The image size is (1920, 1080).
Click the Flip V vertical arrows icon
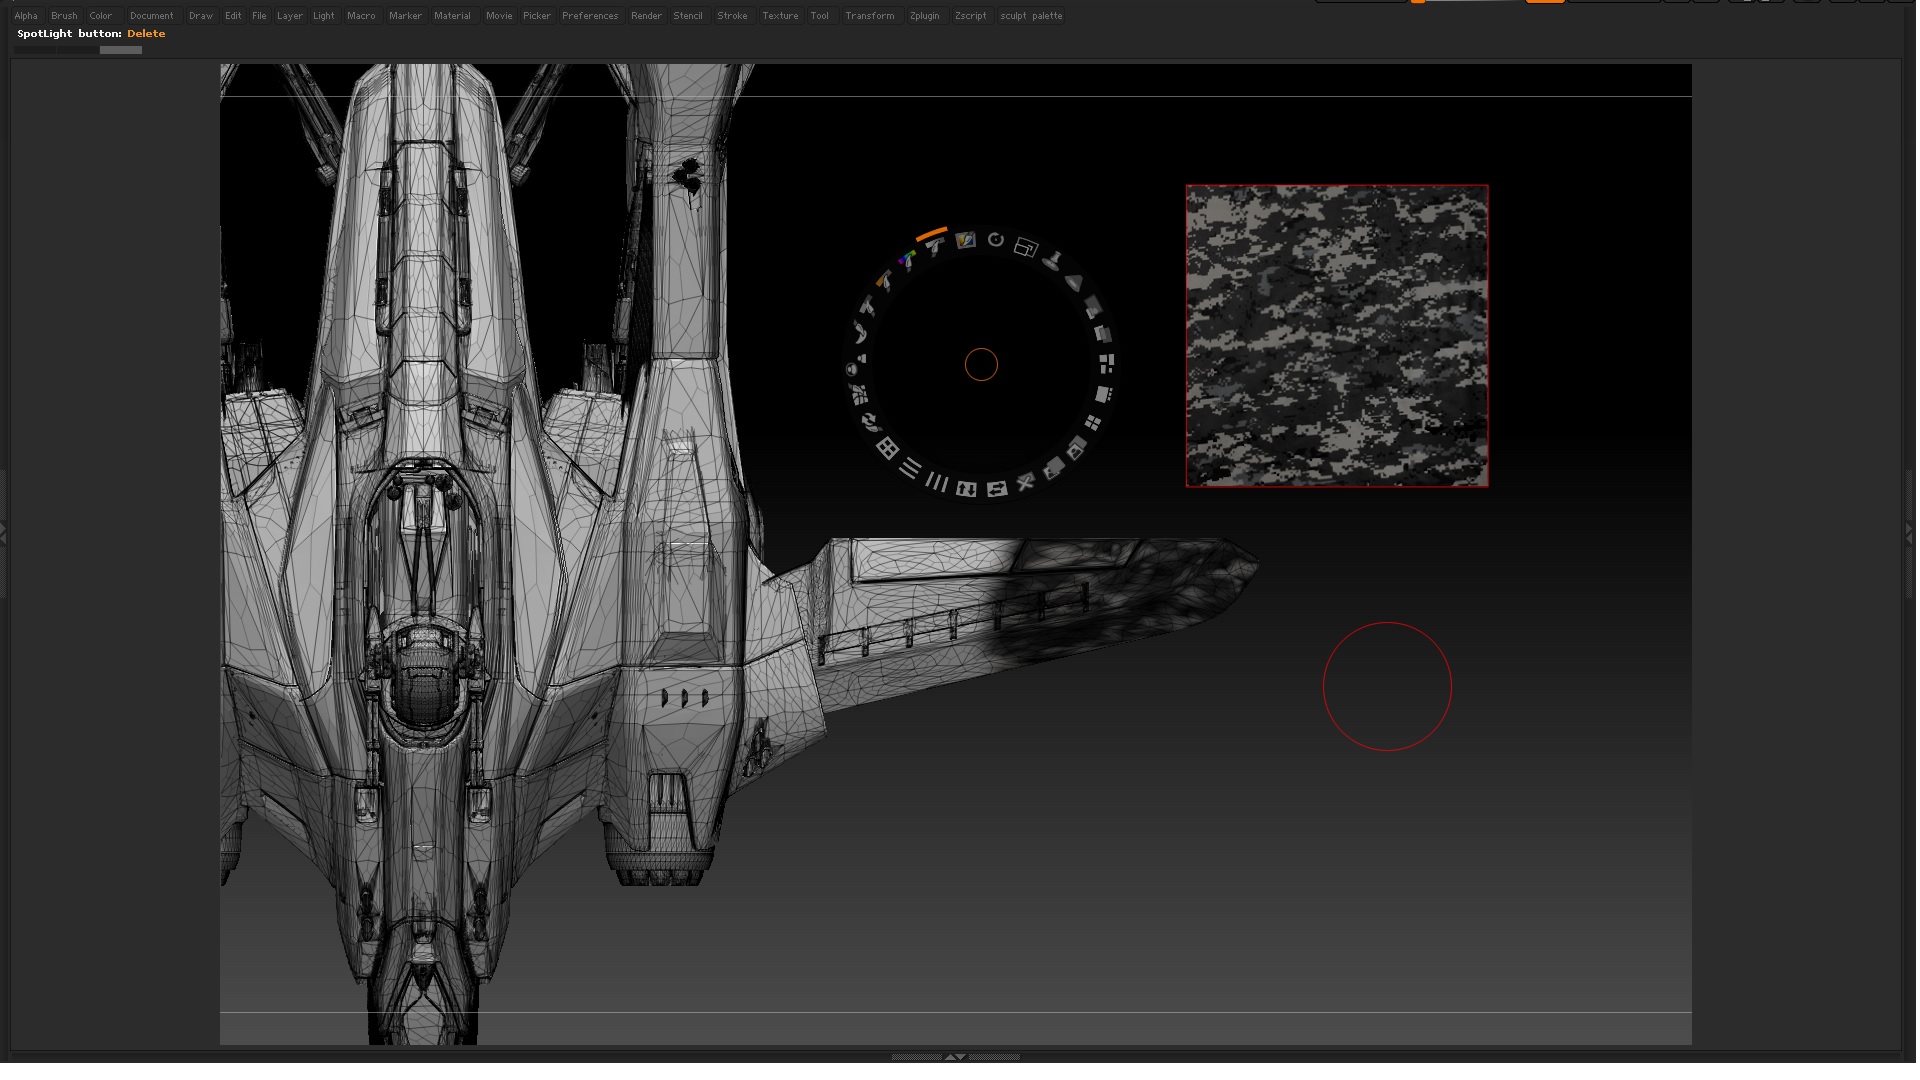pos(966,489)
